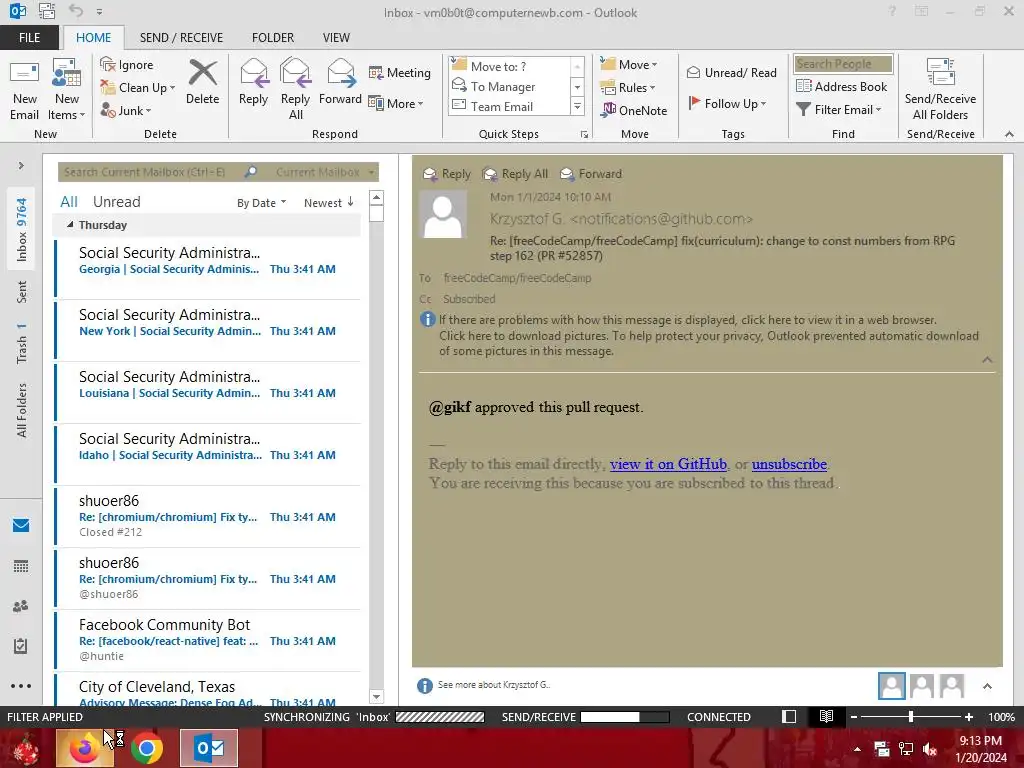Show only Unread messages

click(x=116, y=202)
